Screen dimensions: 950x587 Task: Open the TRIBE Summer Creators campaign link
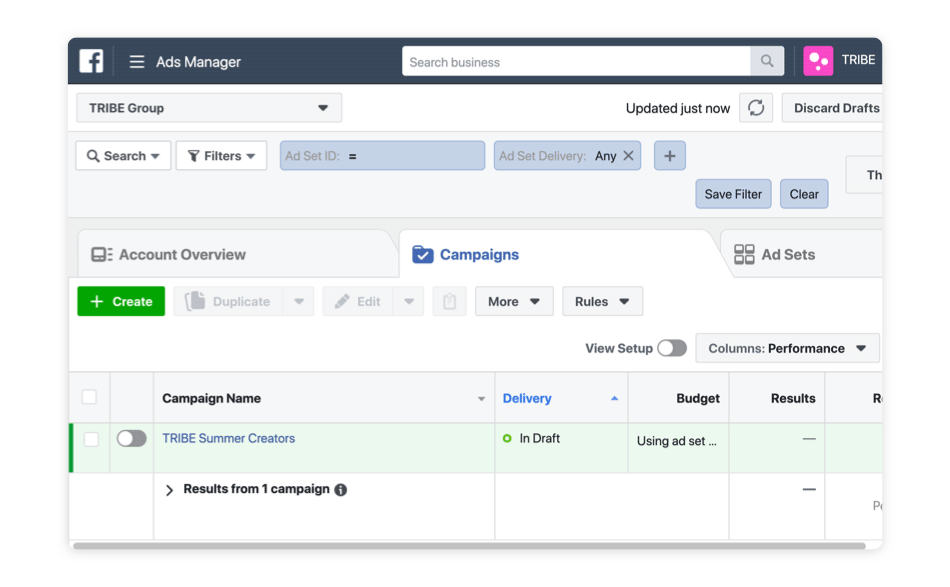pyautogui.click(x=228, y=438)
